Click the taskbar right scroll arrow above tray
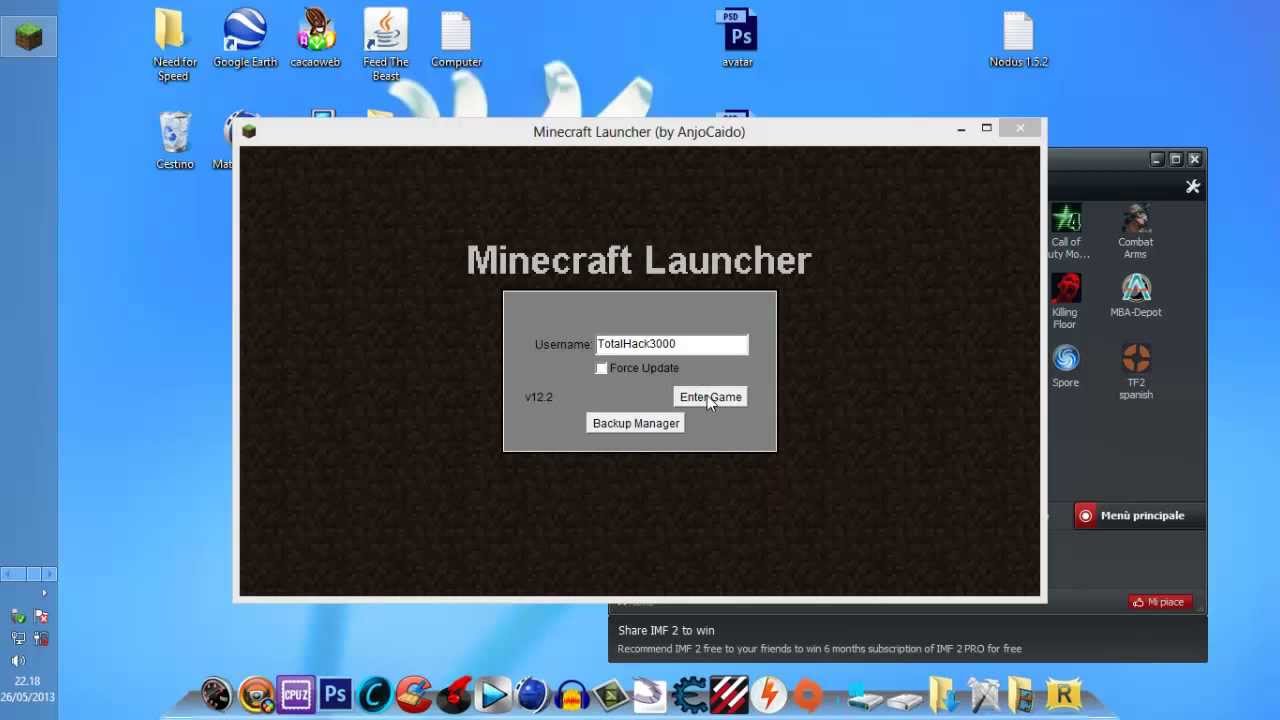 [49, 574]
